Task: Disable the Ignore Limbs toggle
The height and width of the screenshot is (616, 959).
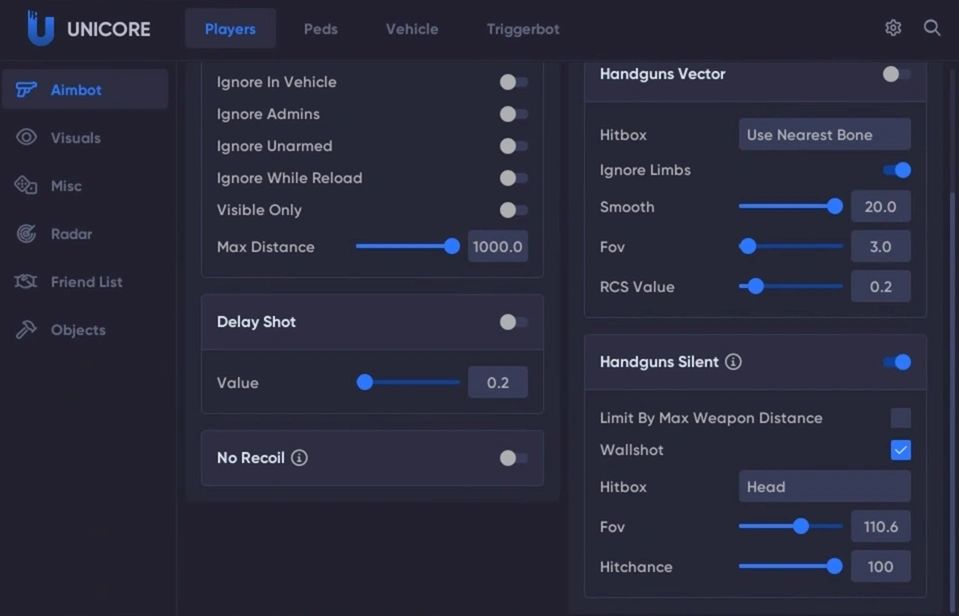Action: (897, 170)
